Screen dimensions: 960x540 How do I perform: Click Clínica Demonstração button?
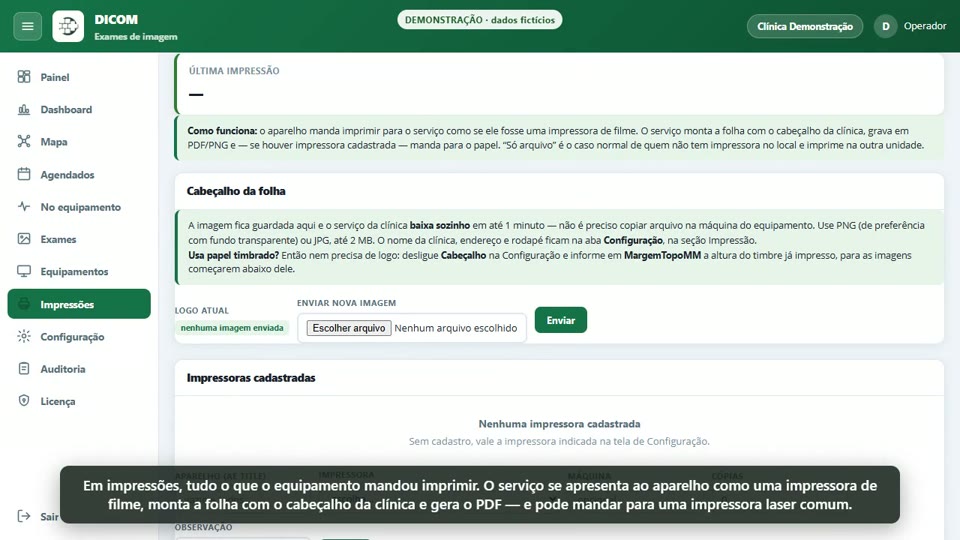click(x=804, y=26)
